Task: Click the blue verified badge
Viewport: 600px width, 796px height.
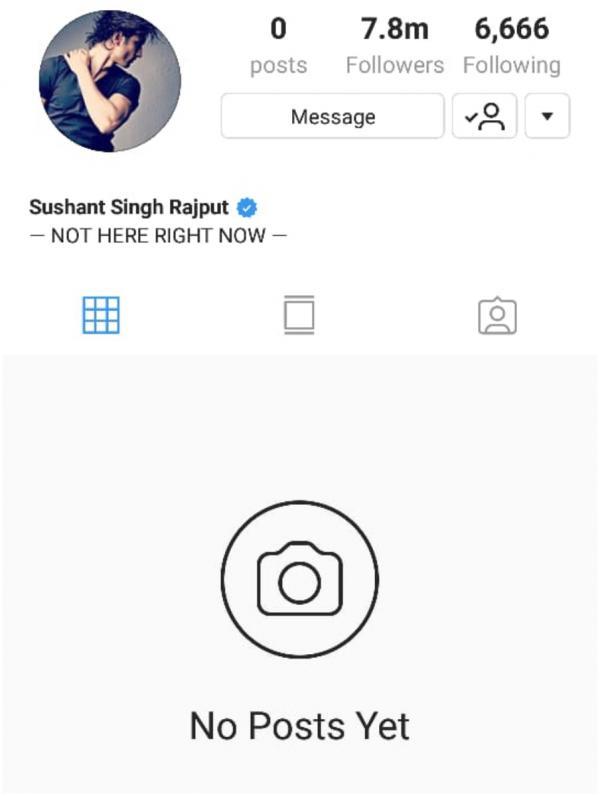Action: pos(247,208)
